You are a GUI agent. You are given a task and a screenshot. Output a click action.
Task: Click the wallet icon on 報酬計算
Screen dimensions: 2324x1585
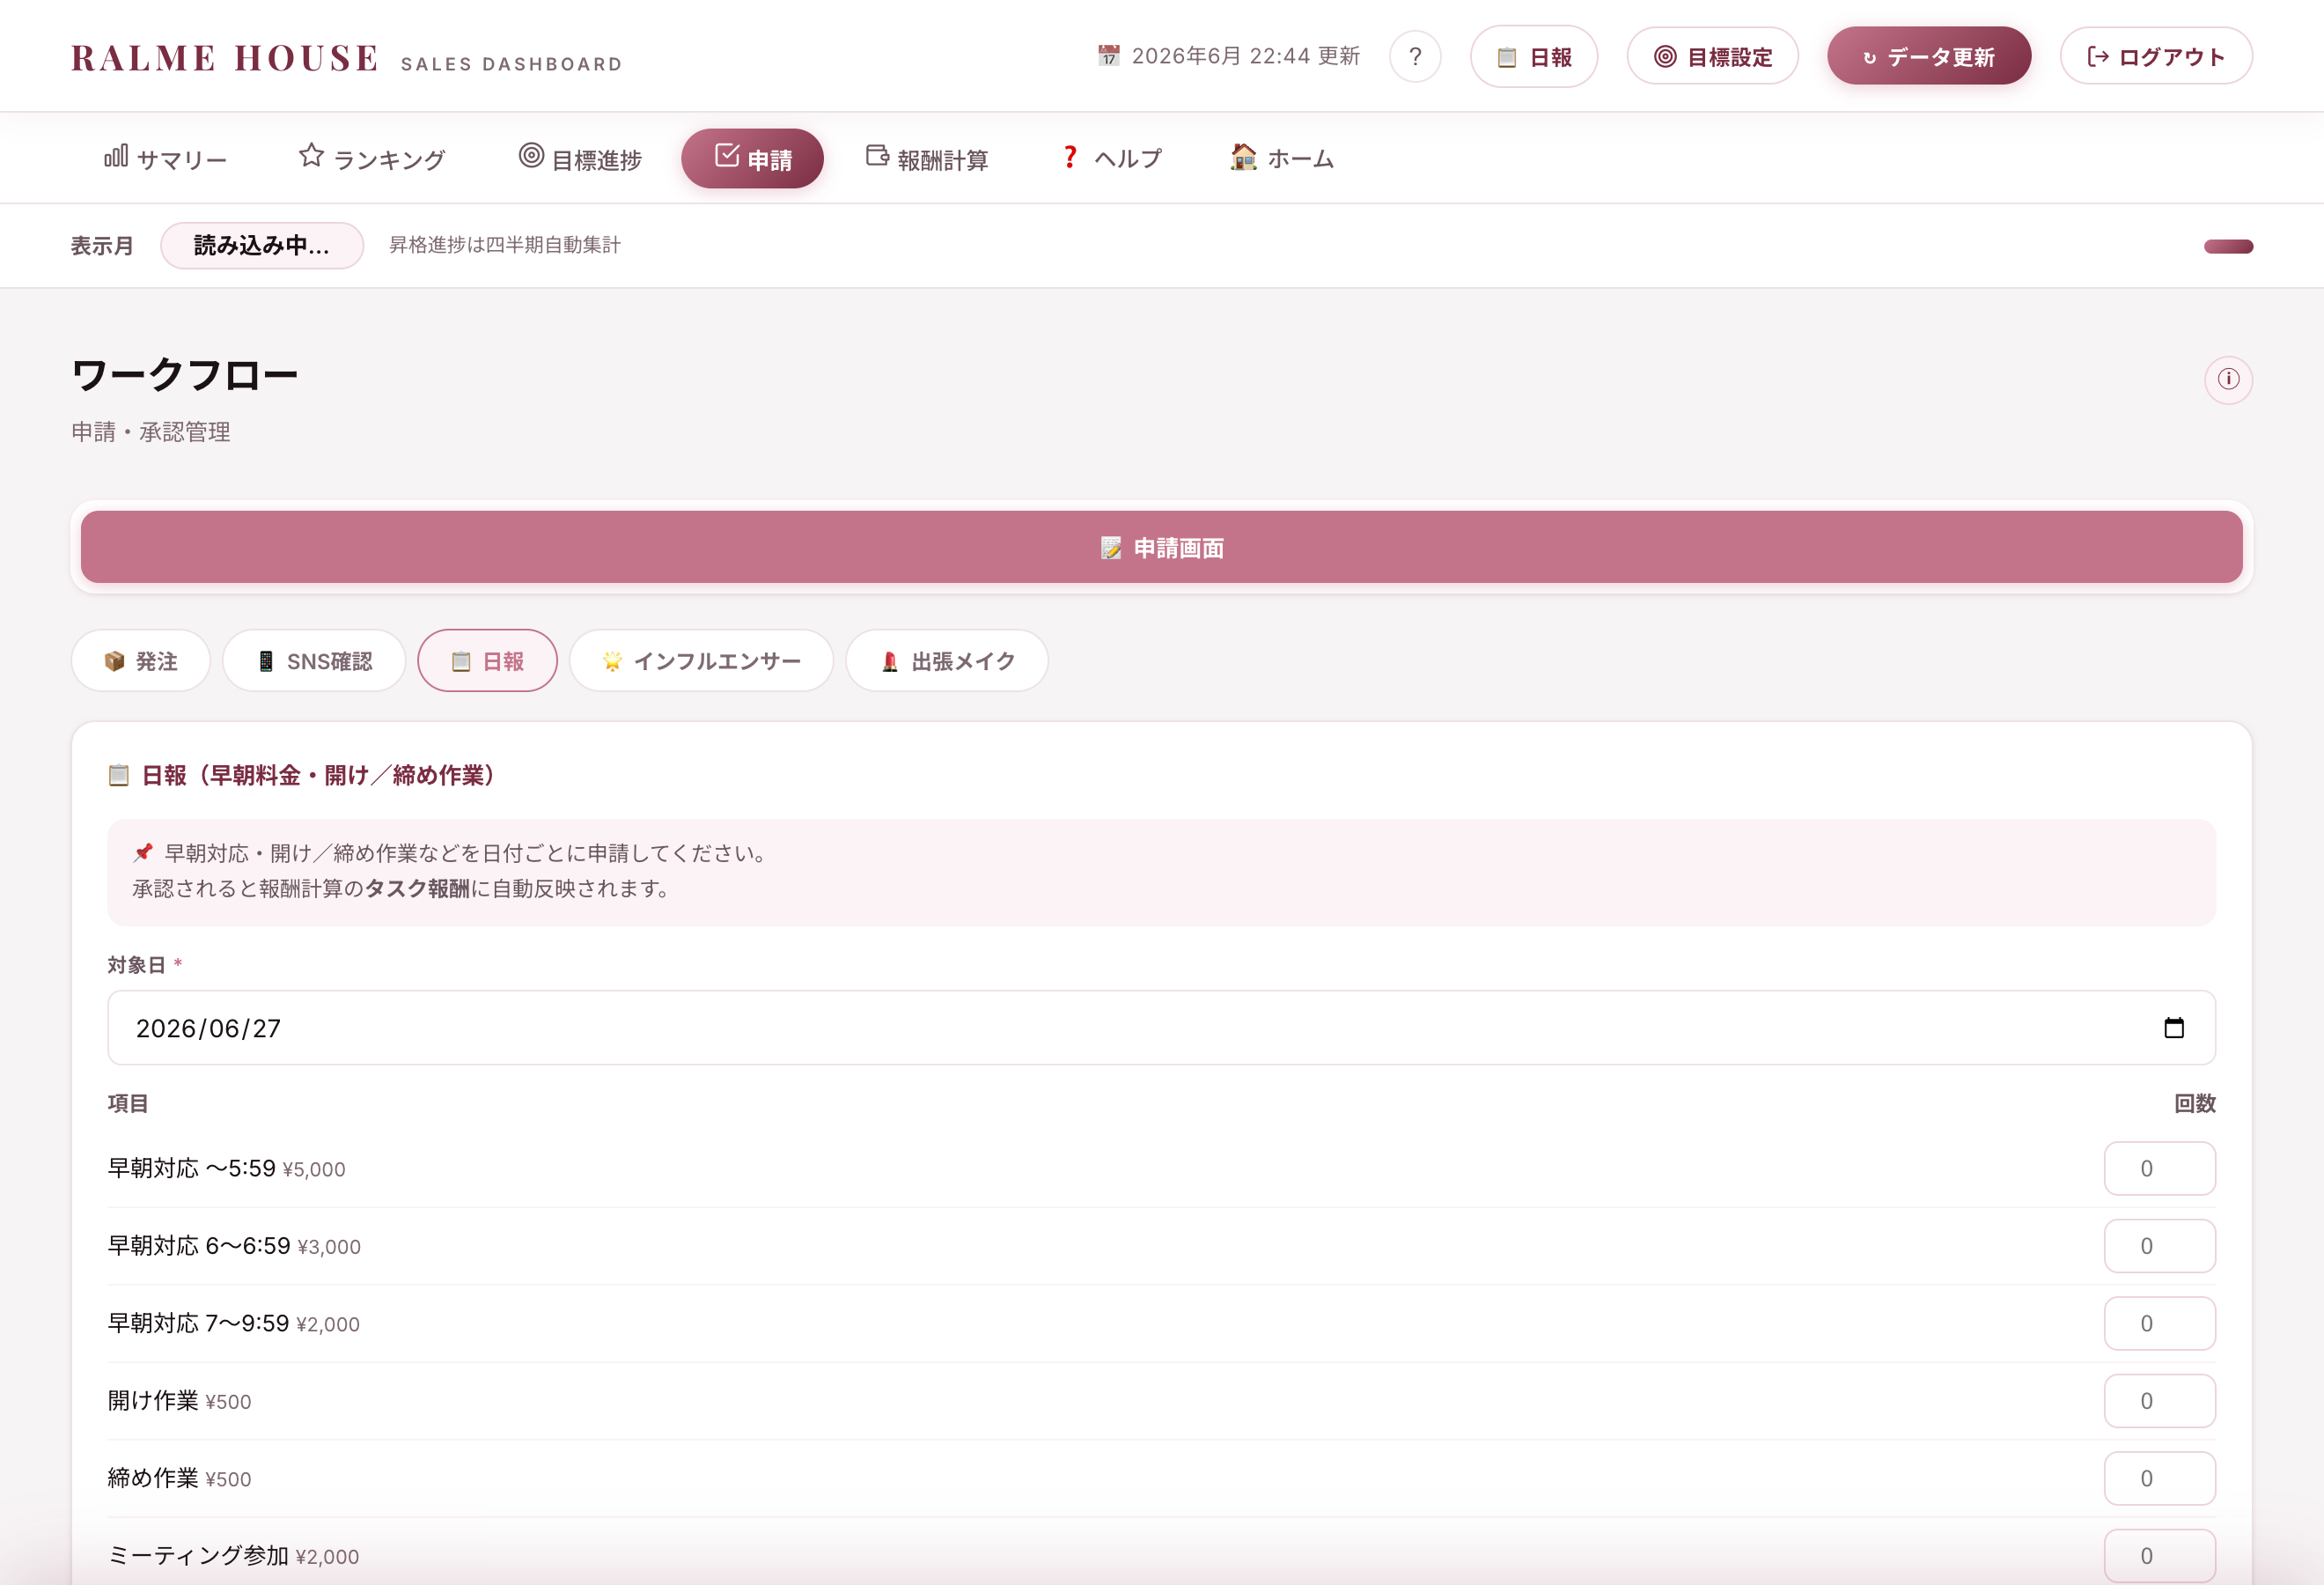pos(877,155)
